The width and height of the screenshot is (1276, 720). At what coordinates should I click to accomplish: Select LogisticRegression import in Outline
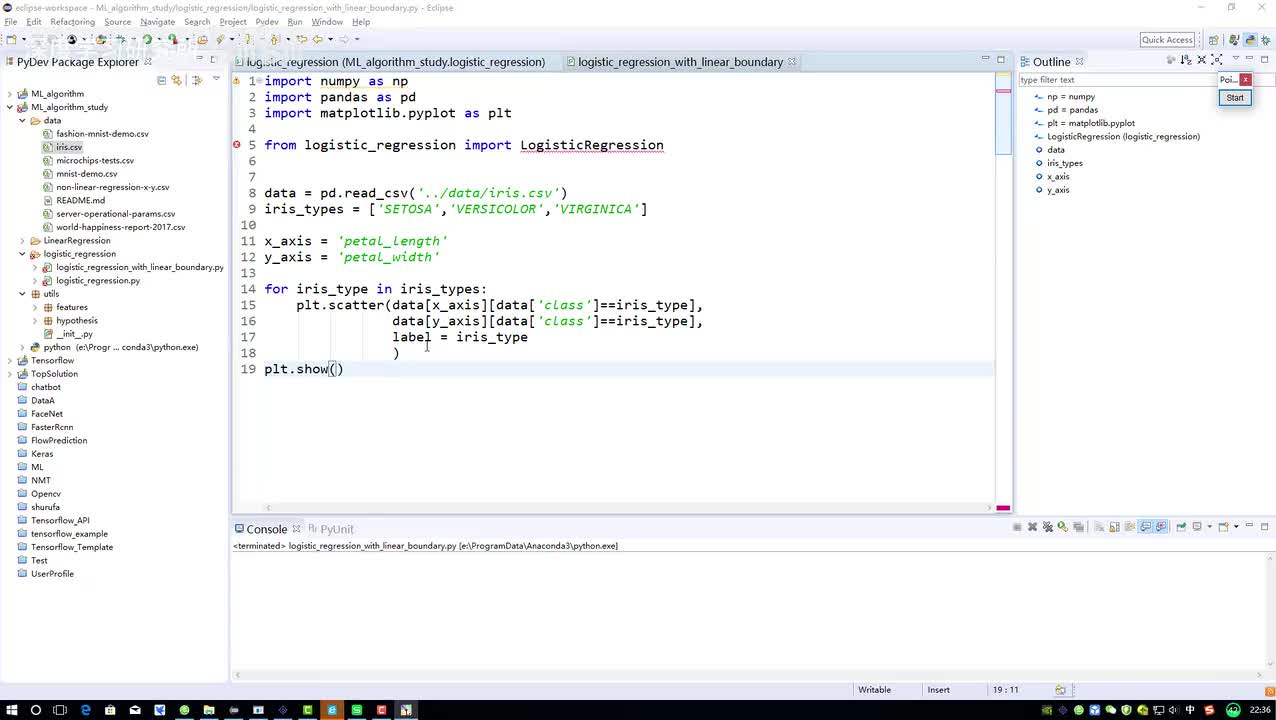coord(1123,136)
